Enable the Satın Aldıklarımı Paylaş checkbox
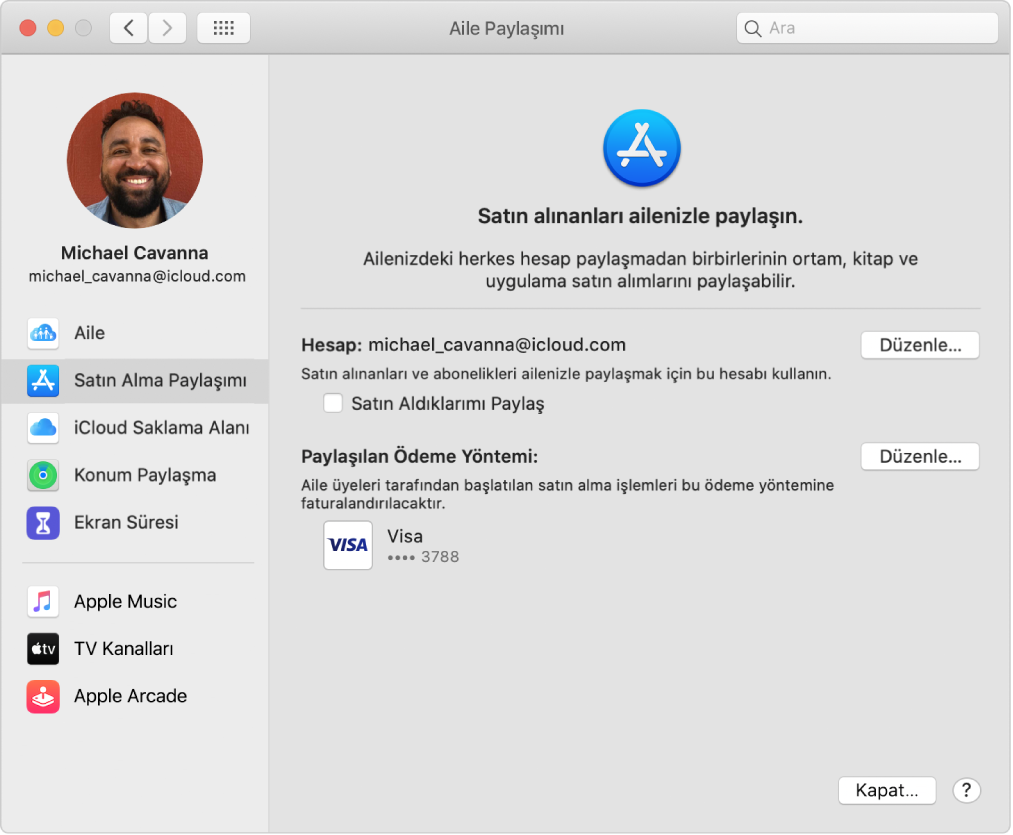The height and width of the screenshot is (835, 1013). [333, 403]
